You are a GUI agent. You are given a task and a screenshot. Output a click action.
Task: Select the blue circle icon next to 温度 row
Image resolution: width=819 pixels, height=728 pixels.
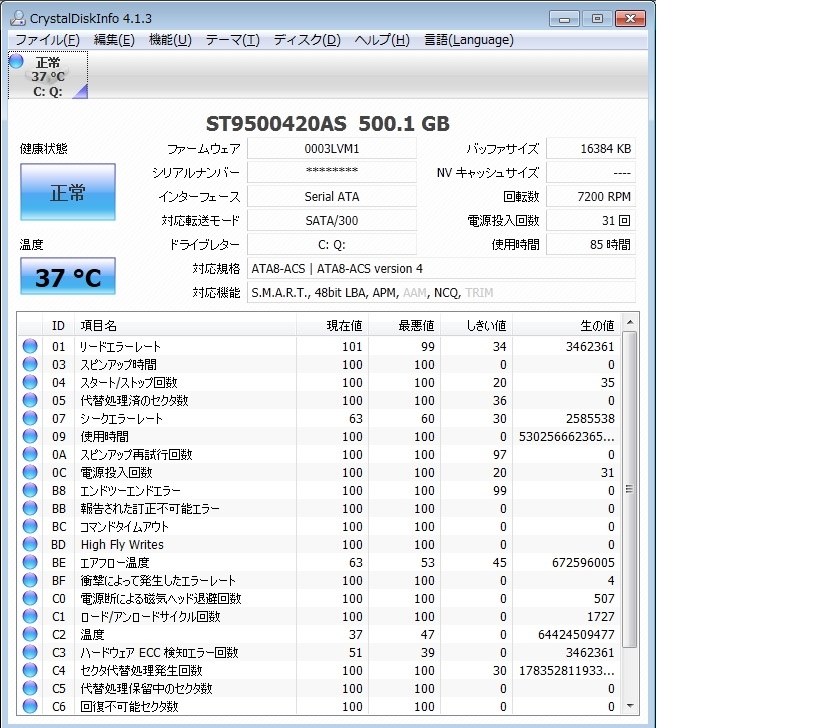coord(29,635)
